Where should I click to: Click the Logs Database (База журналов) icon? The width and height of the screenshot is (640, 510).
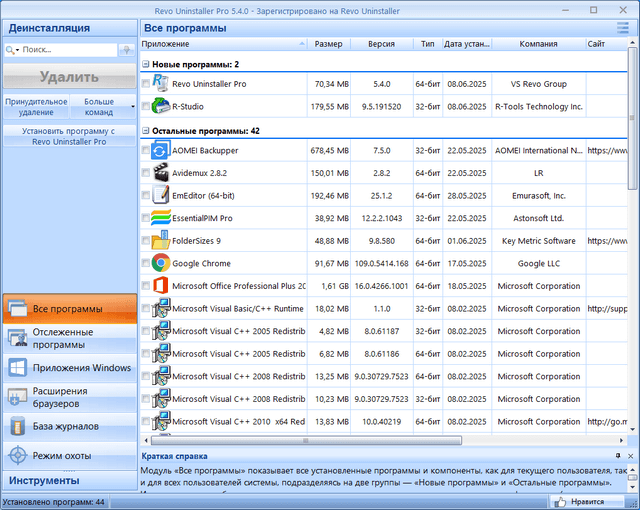tap(19, 426)
